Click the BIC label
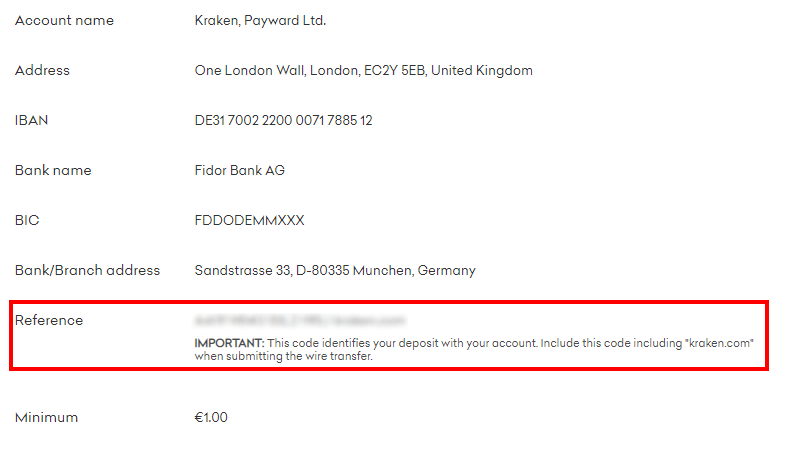Screen dimensions: 789x452 pyautogui.click(x=26, y=221)
